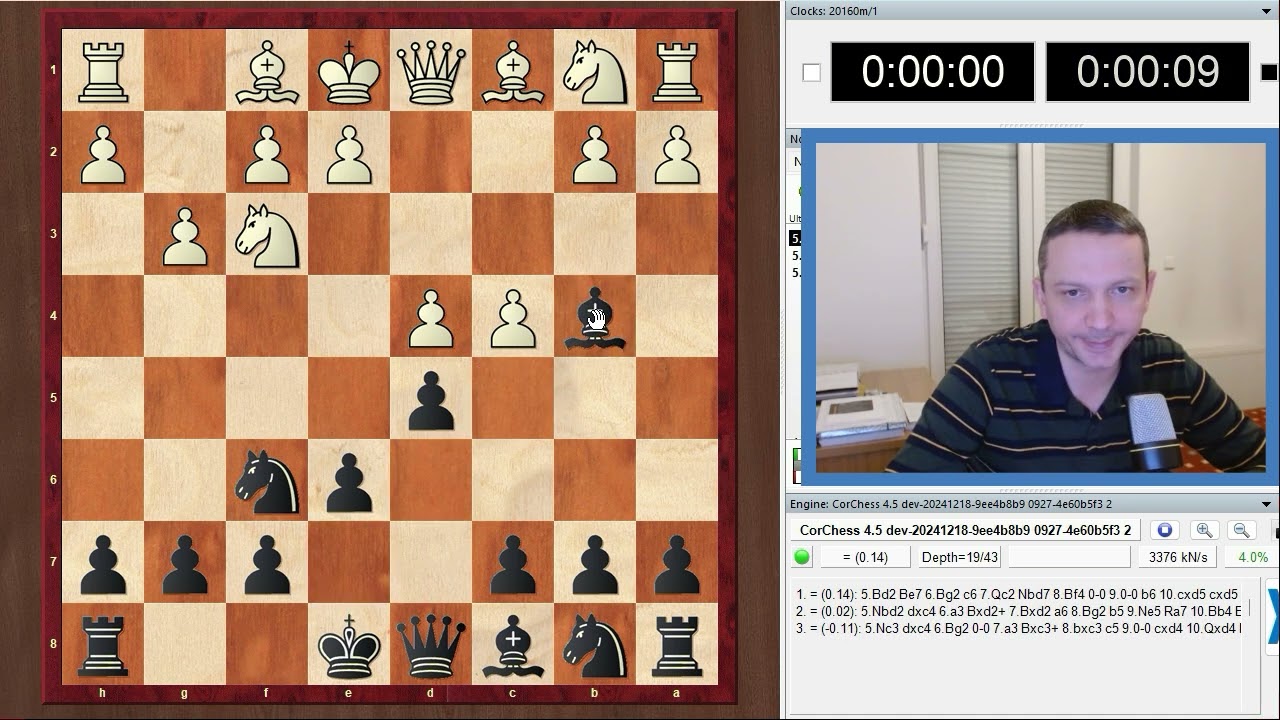Image resolution: width=1280 pixels, height=720 pixels.
Task: Open the Engine panel dropdown arrow
Action: point(1267,504)
